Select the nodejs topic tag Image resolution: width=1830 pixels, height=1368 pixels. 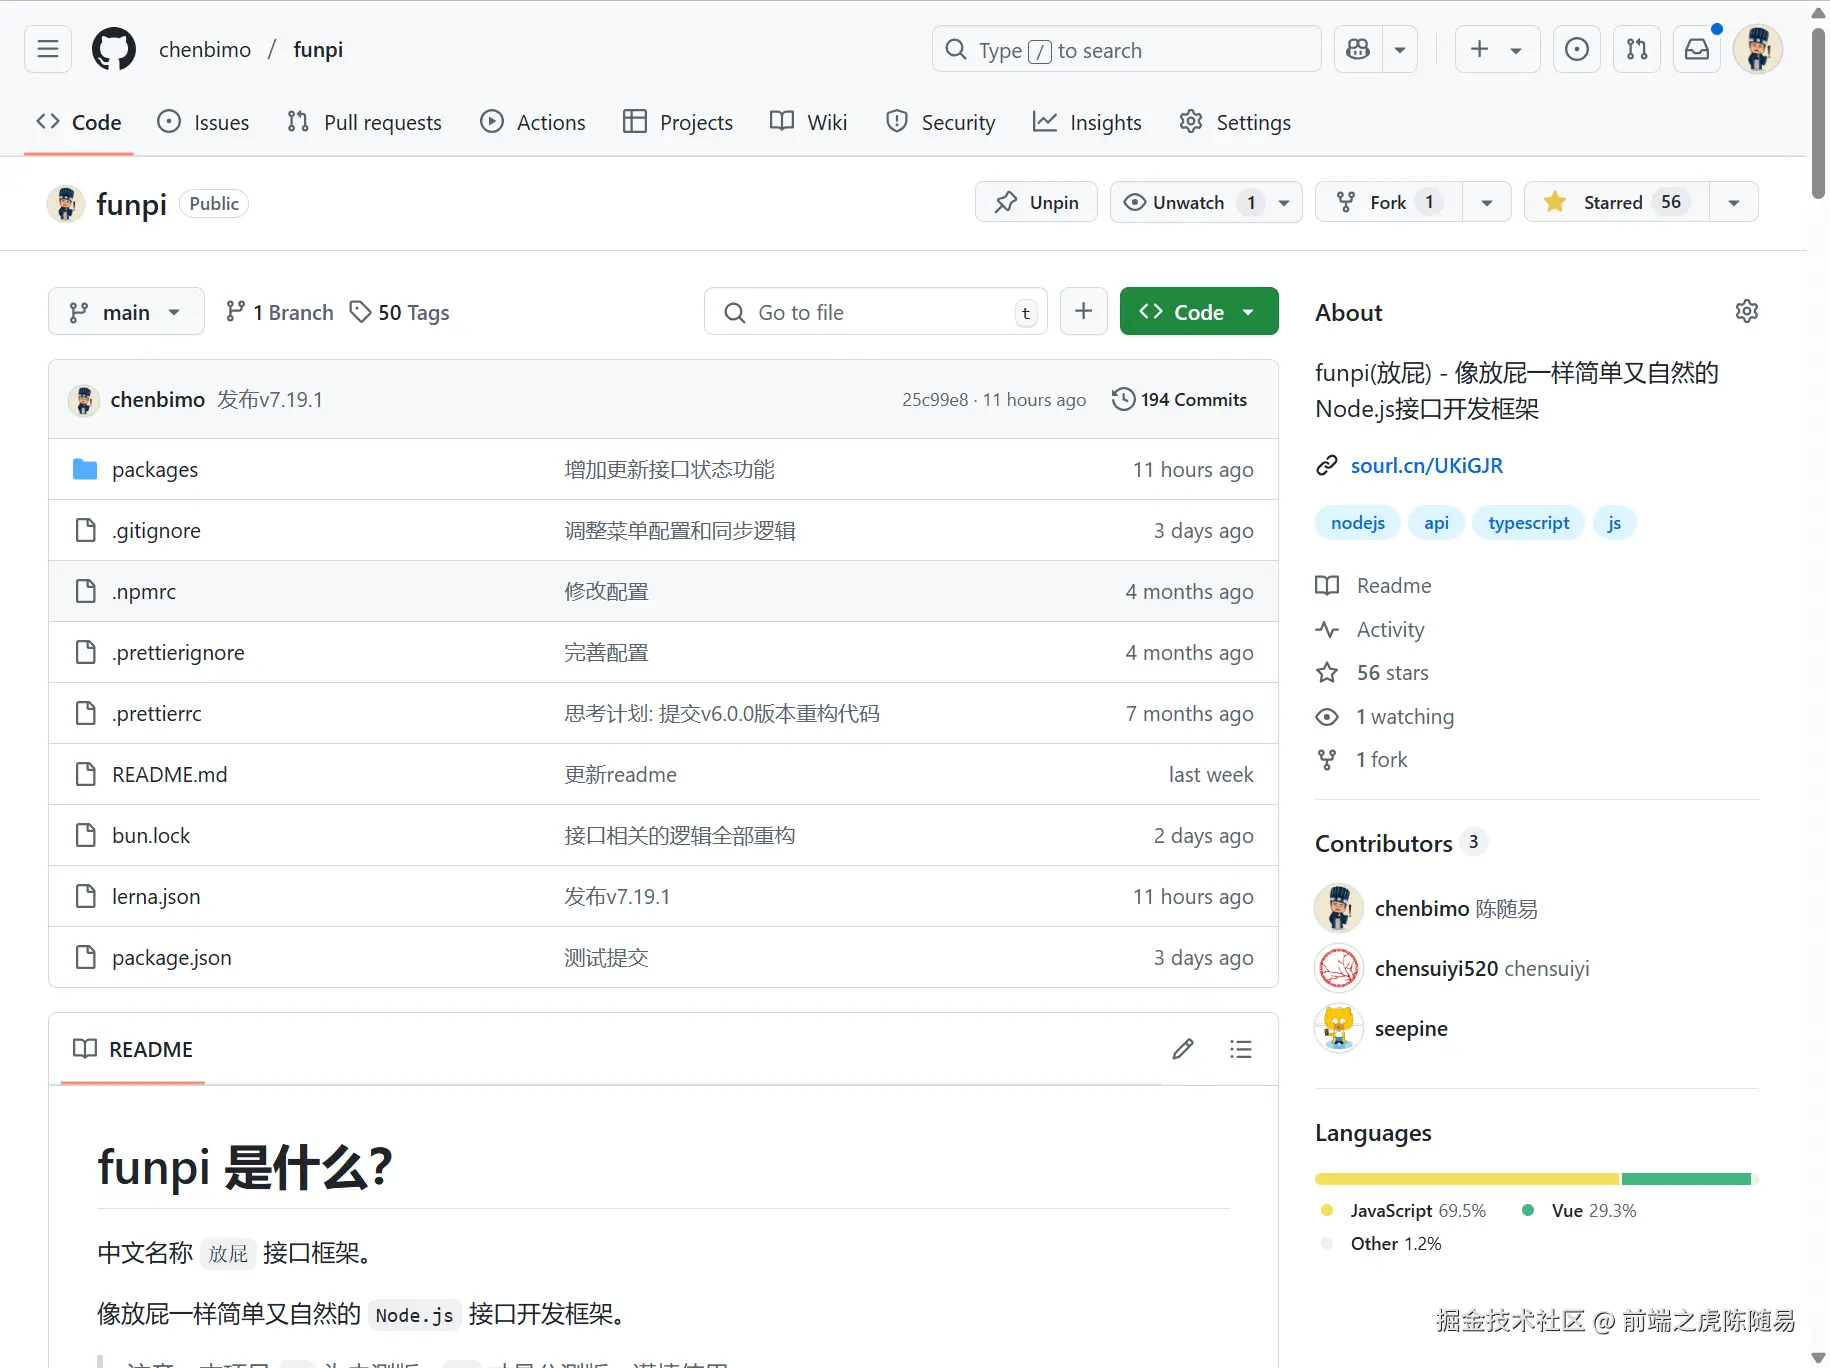1358,523
